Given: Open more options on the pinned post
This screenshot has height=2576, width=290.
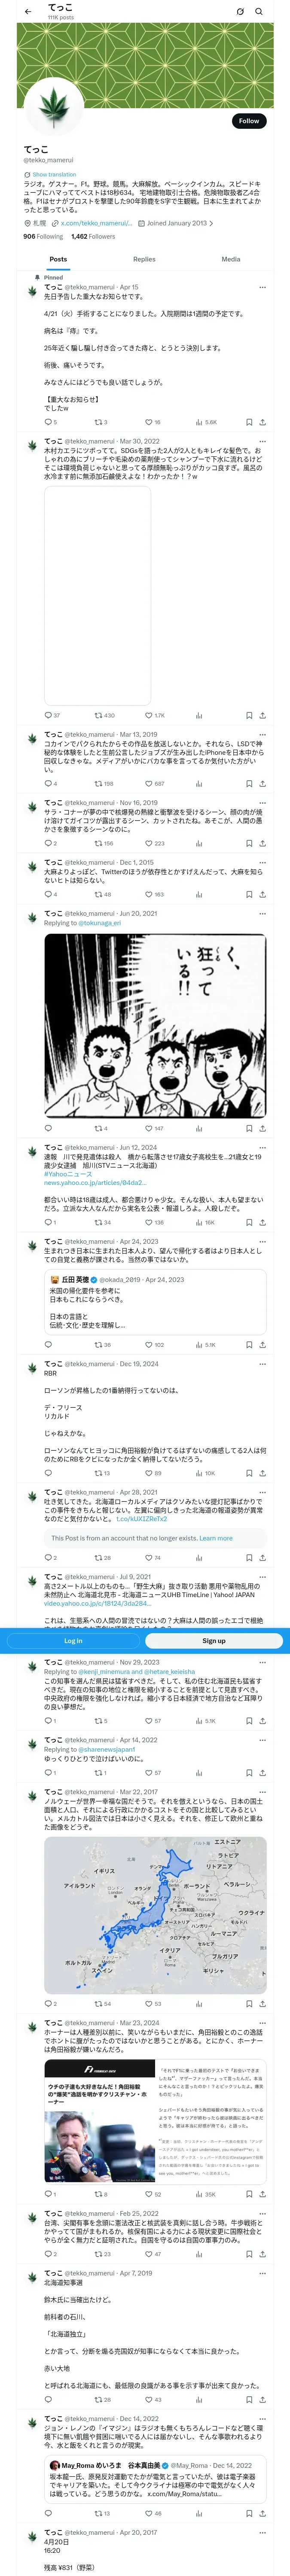Looking at the screenshot, I should pyautogui.click(x=262, y=287).
